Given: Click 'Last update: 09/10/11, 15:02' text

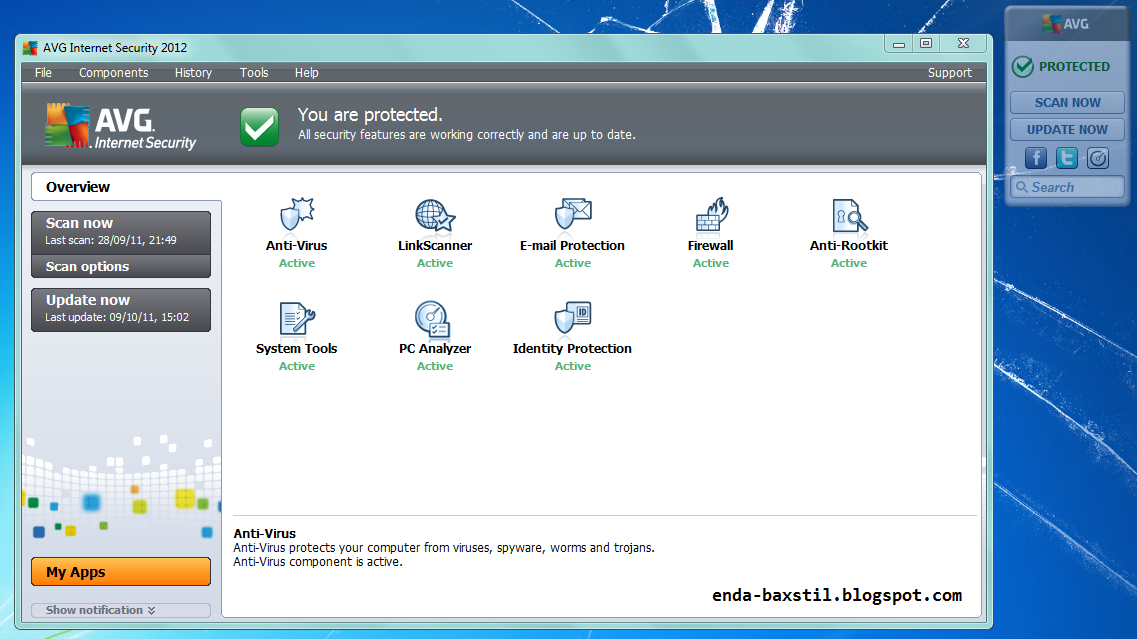Looking at the screenshot, I should [117, 317].
